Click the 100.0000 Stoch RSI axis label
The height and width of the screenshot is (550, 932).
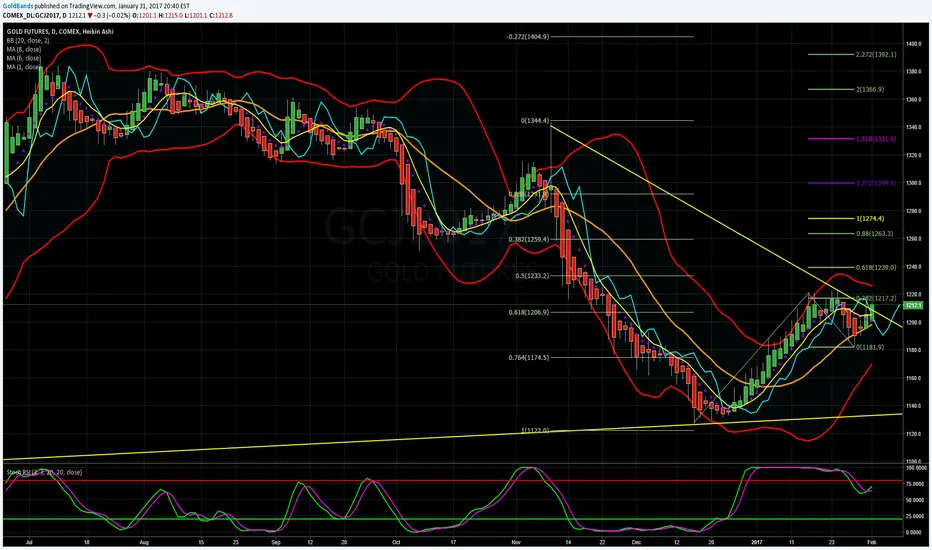916,469
